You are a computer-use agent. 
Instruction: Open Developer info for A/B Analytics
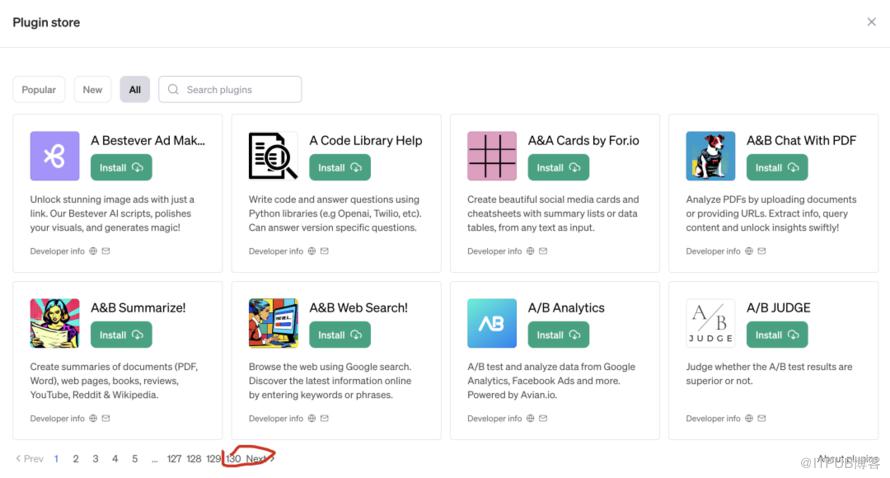tap(494, 419)
